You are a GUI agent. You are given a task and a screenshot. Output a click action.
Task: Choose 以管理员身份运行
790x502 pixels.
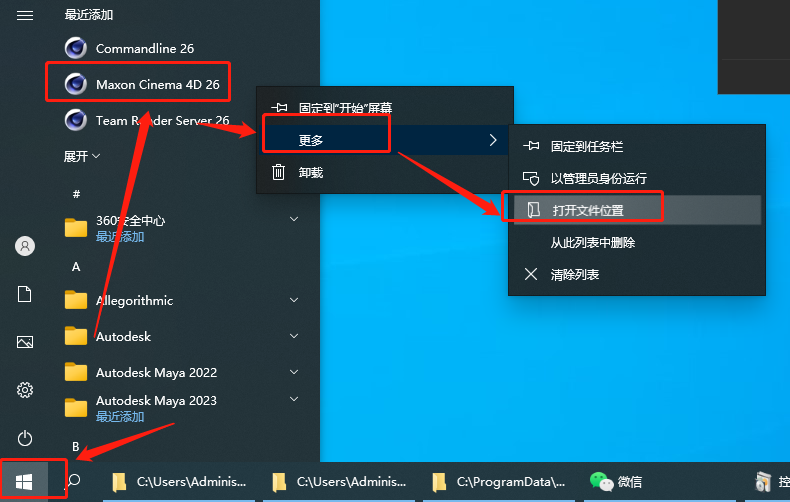coord(637,178)
